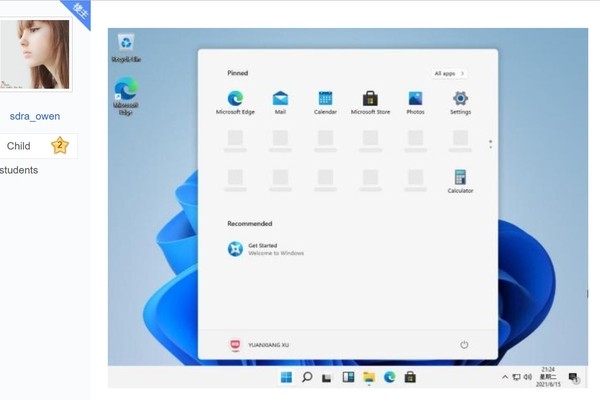Open File Explorer from taskbar
Image resolution: width=600 pixels, height=400 pixels.
369,378
